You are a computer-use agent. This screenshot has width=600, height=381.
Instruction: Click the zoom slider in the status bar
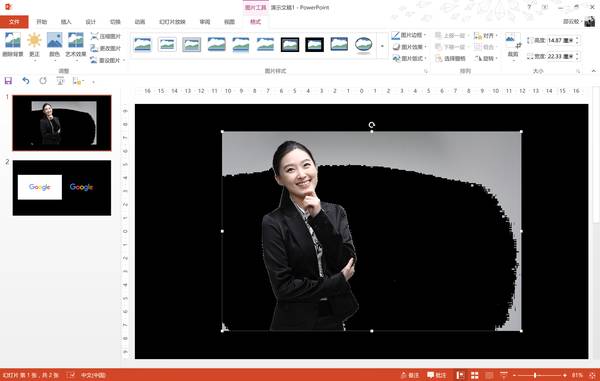(539, 375)
